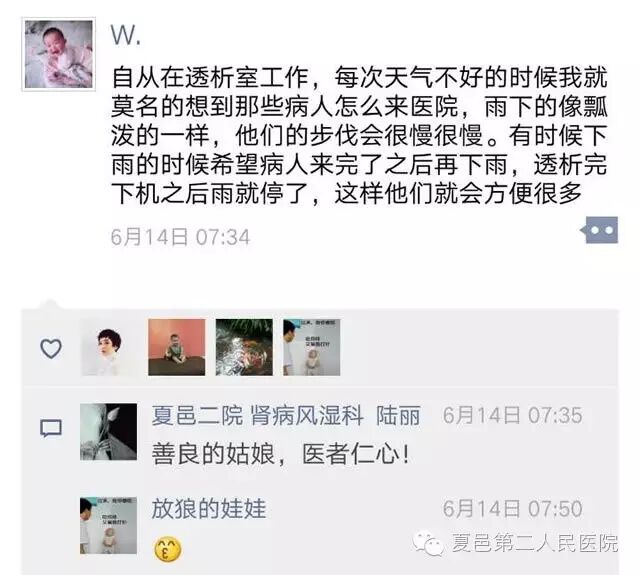Open the two-dot comment/like action button
640x575 pixels.
tap(599, 230)
